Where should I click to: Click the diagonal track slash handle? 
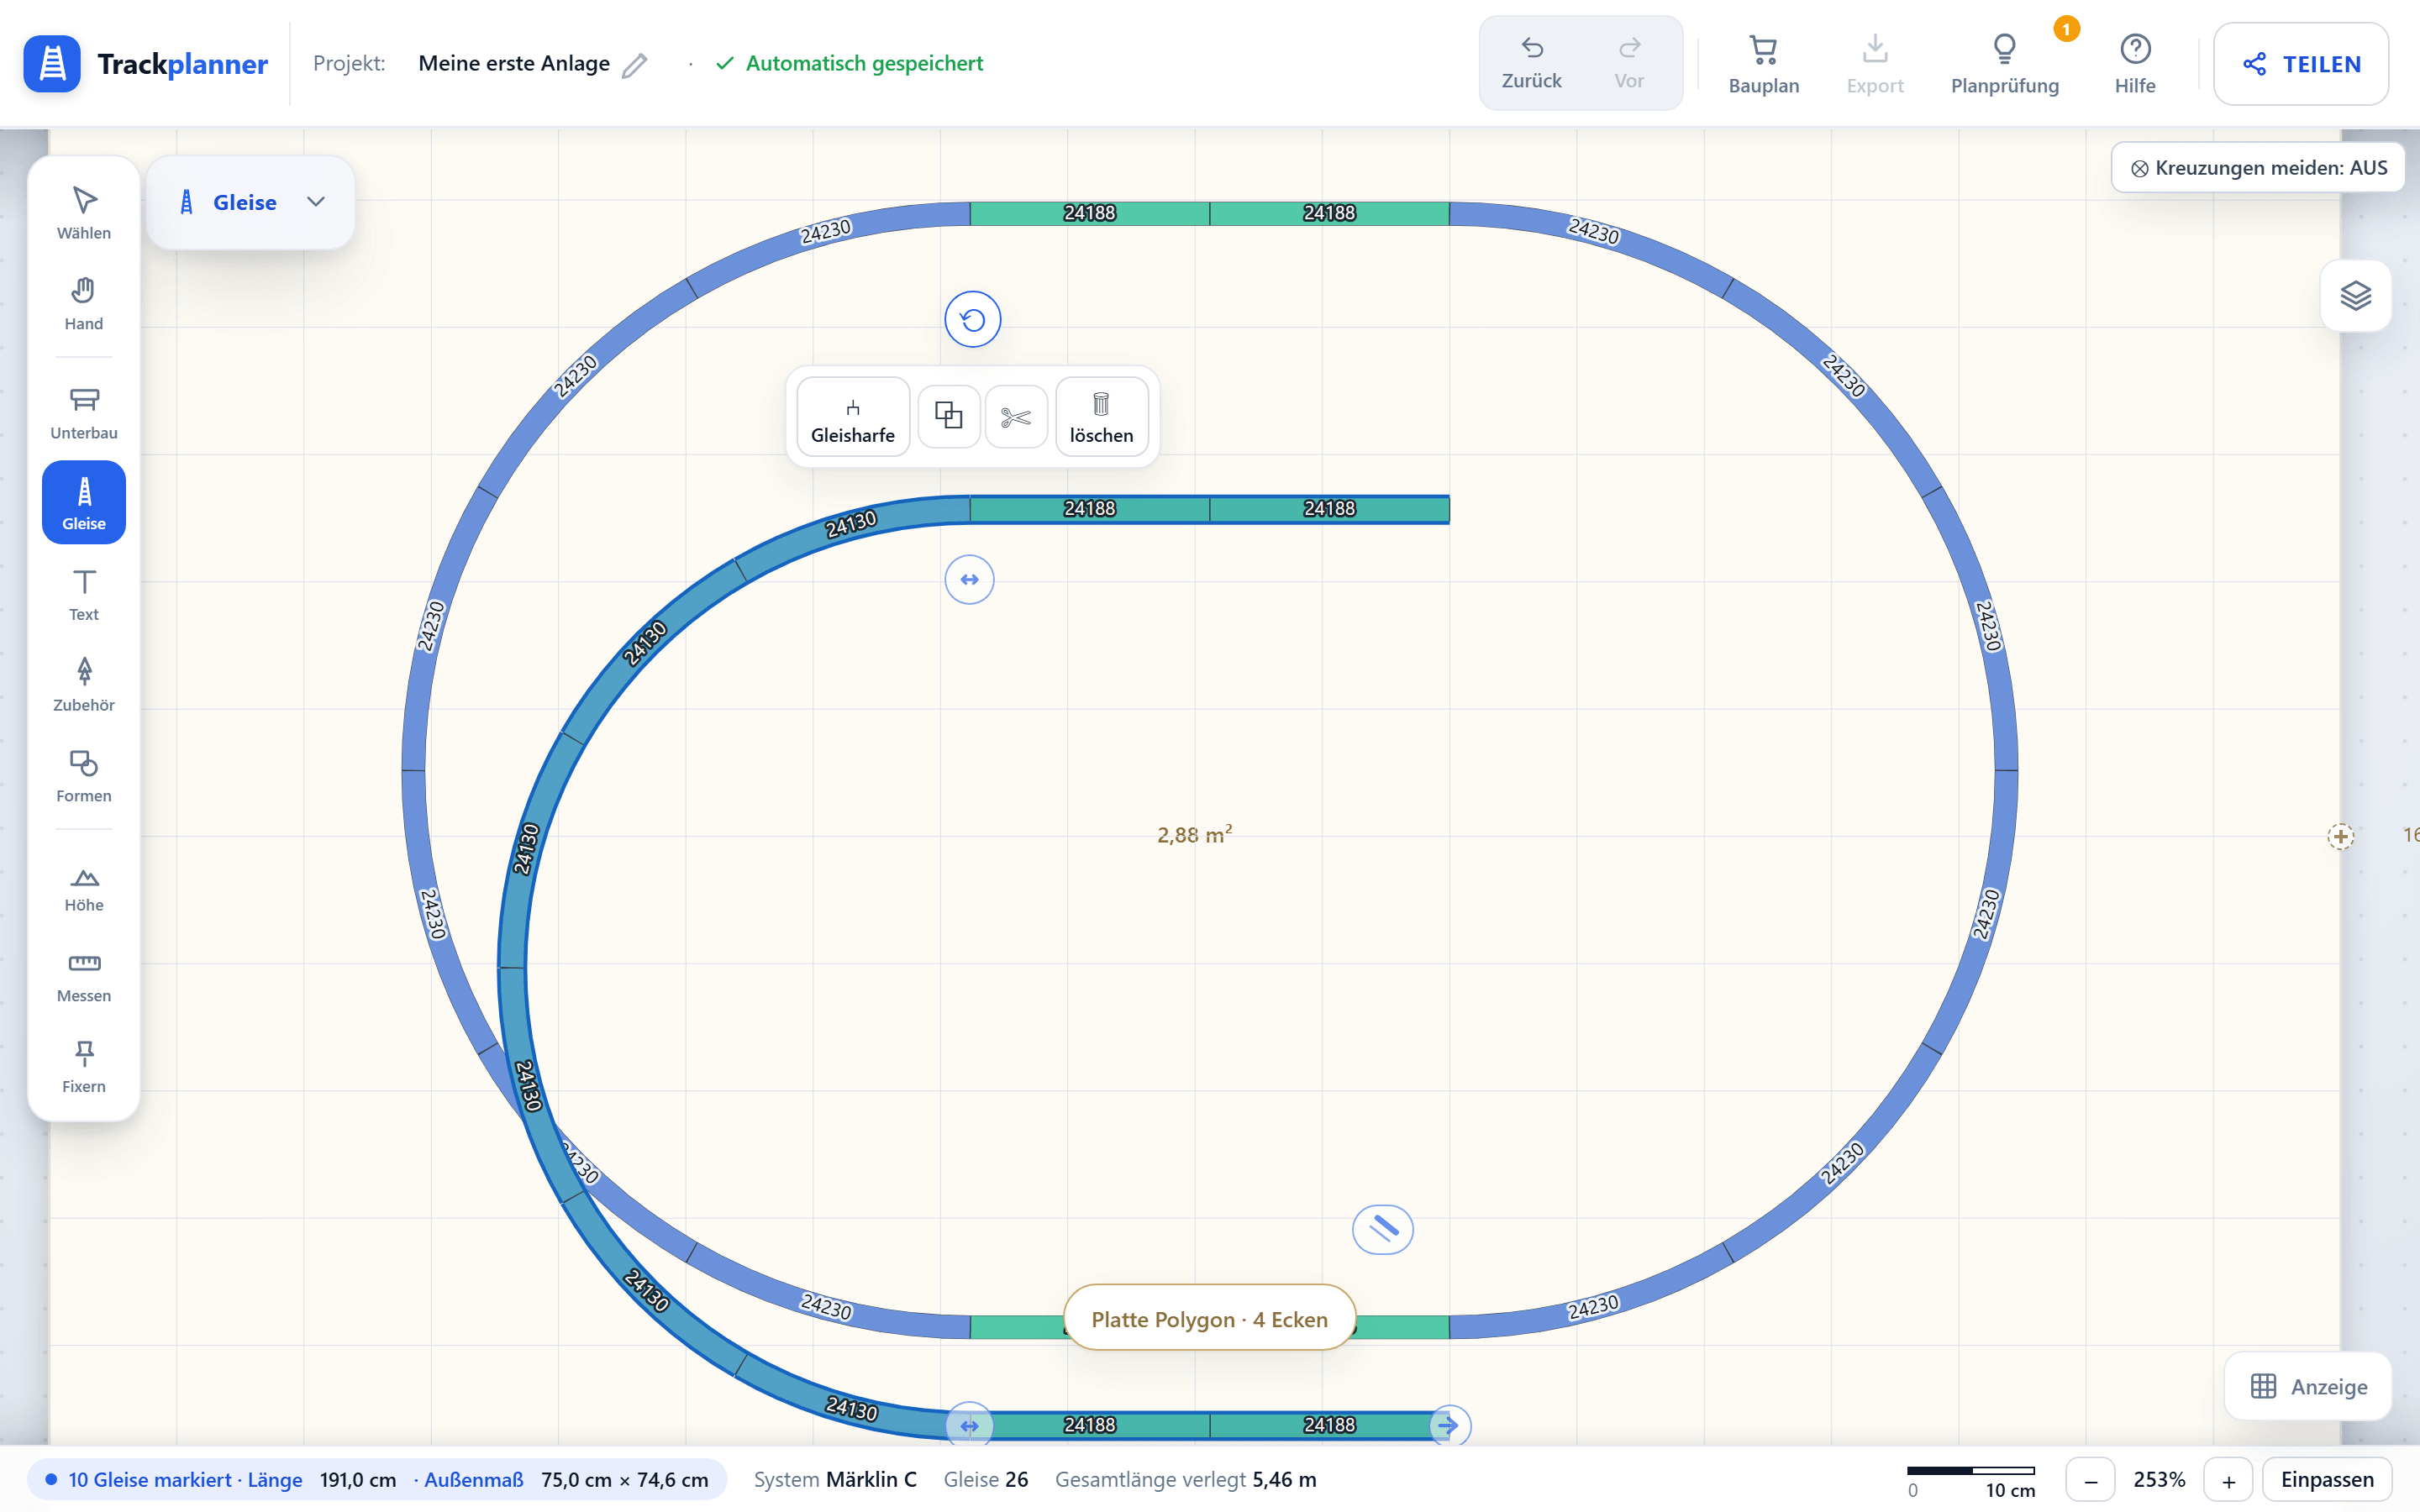(x=1383, y=1229)
